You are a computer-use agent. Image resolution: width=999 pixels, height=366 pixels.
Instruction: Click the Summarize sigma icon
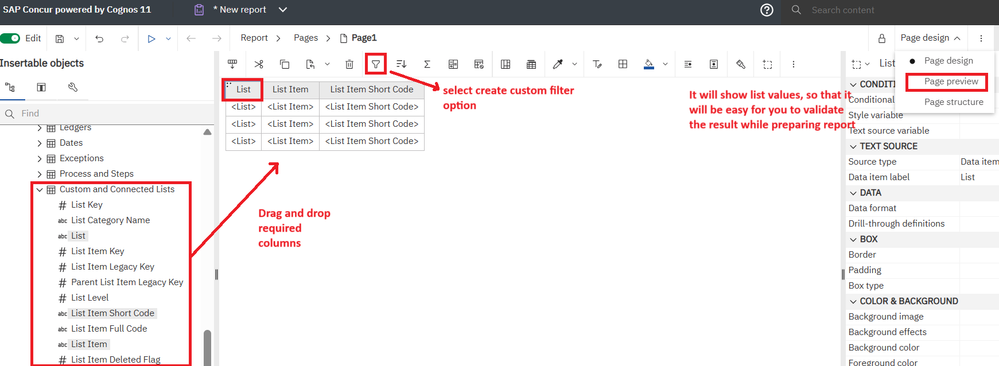427,64
